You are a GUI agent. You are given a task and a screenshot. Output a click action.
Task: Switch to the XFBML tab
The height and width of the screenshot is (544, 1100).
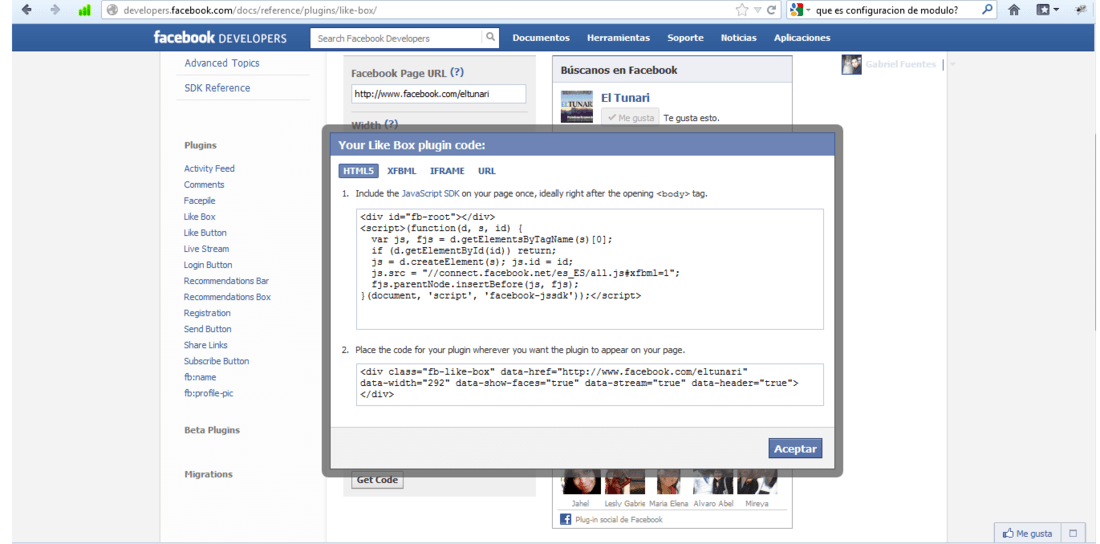[401, 171]
